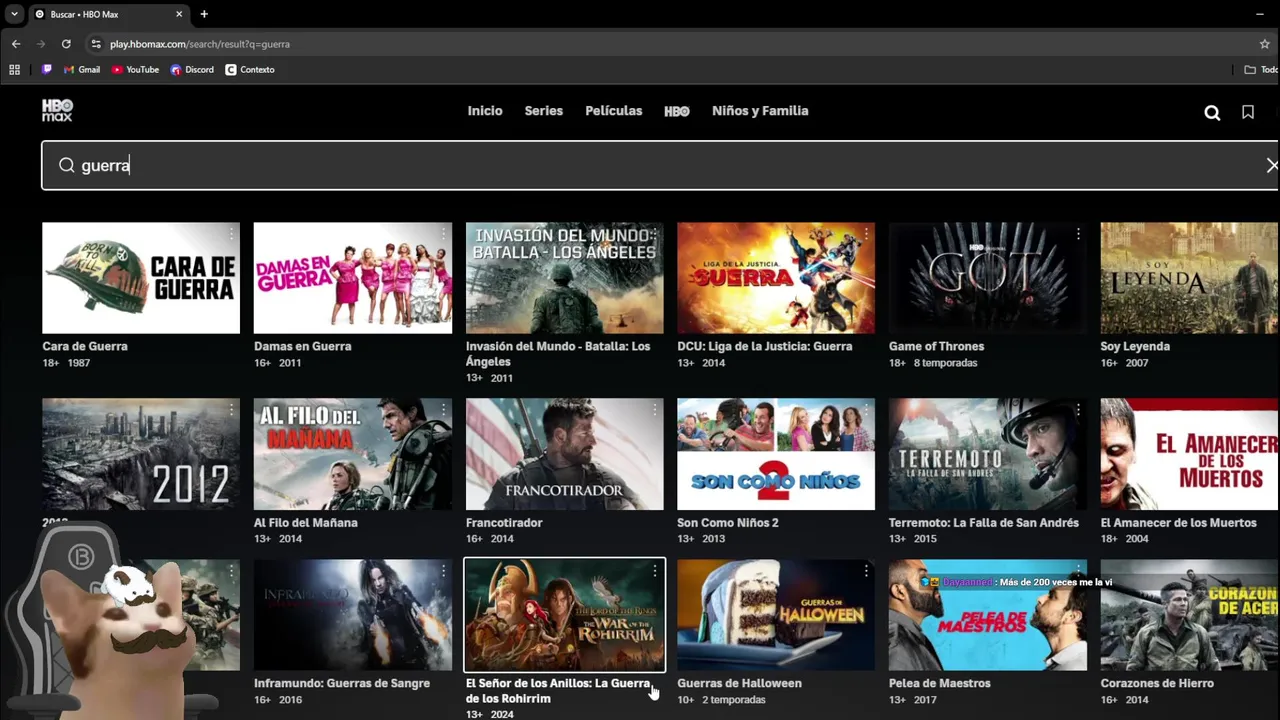The width and height of the screenshot is (1280, 720).
Task: Go to Inicio
Action: 485,111
